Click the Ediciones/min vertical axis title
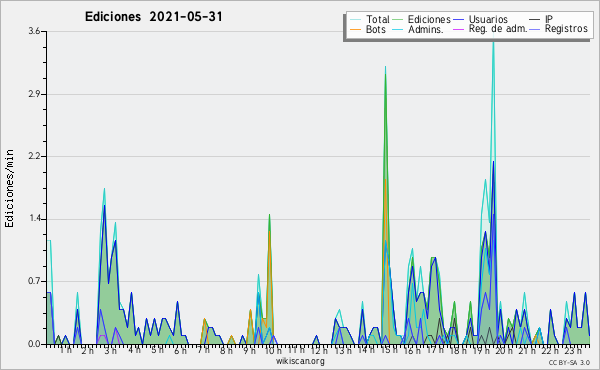The height and width of the screenshot is (370, 600). [x=9, y=188]
